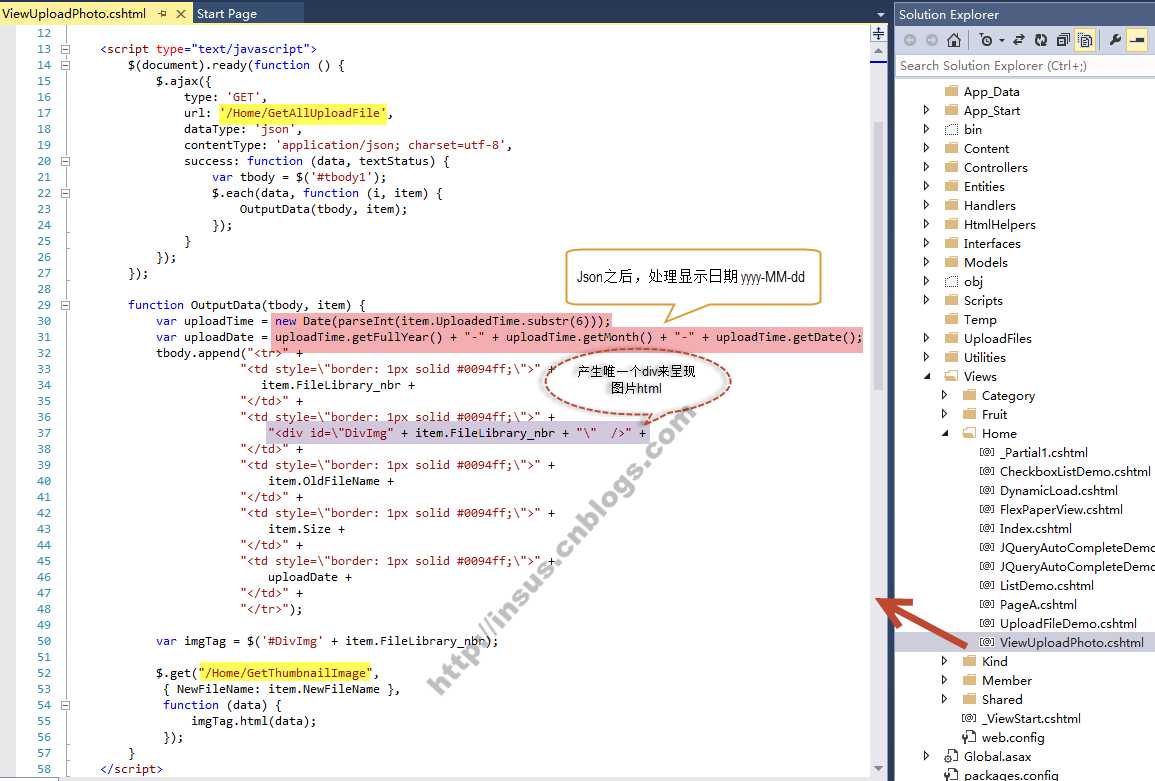The width and height of the screenshot is (1155, 781).
Task: Click '/Home/GetAllUploadFile' url string in code
Action: tap(303, 113)
